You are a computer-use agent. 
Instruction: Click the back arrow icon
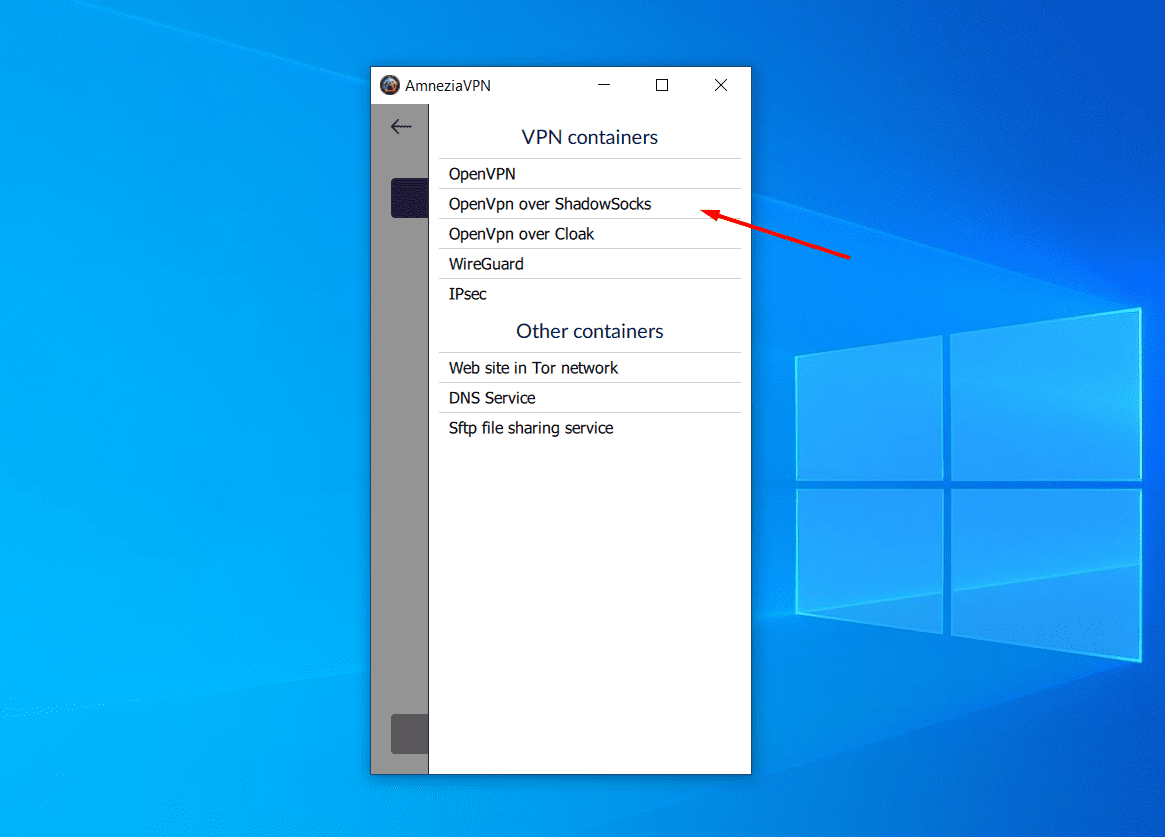tap(401, 126)
